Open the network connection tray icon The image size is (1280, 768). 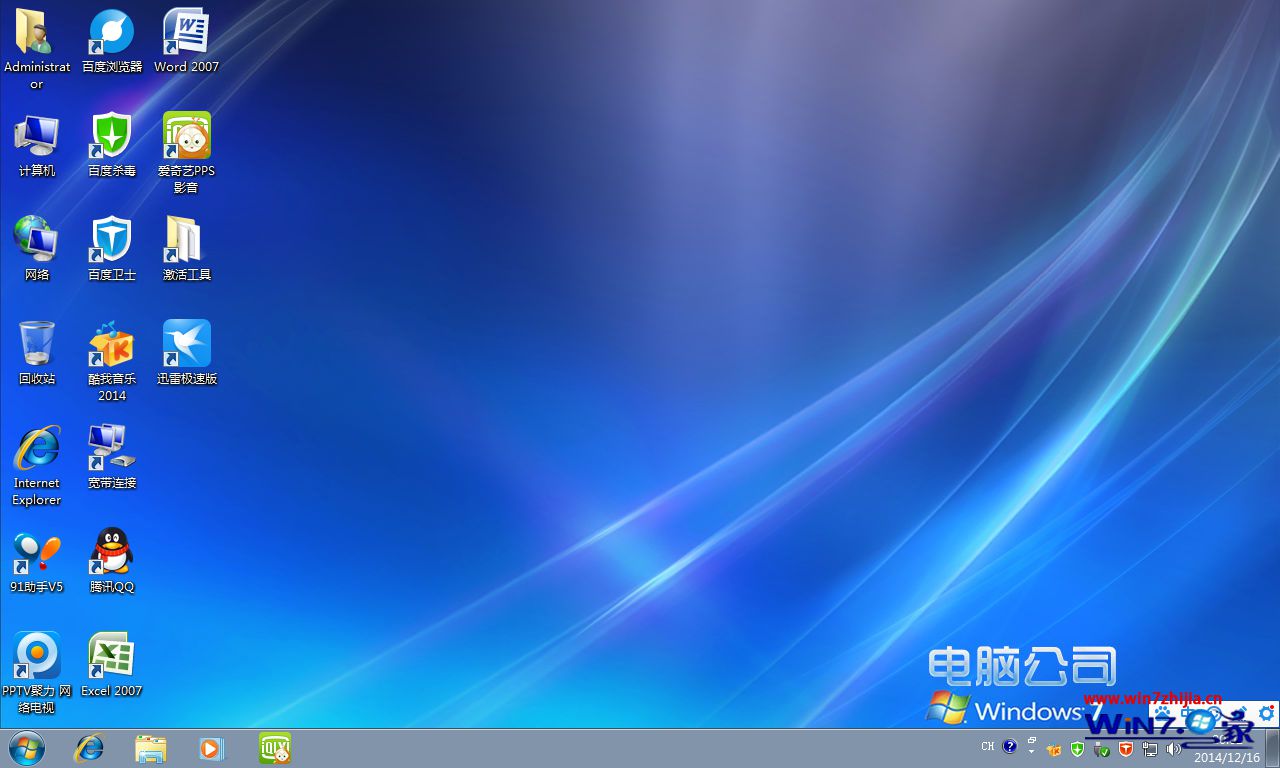(x=1150, y=748)
